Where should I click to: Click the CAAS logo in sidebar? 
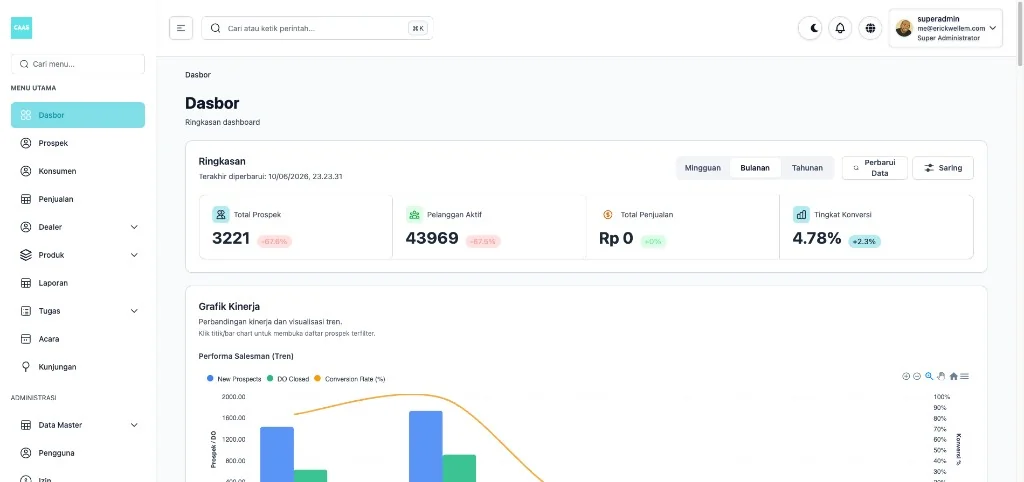[x=22, y=28]
